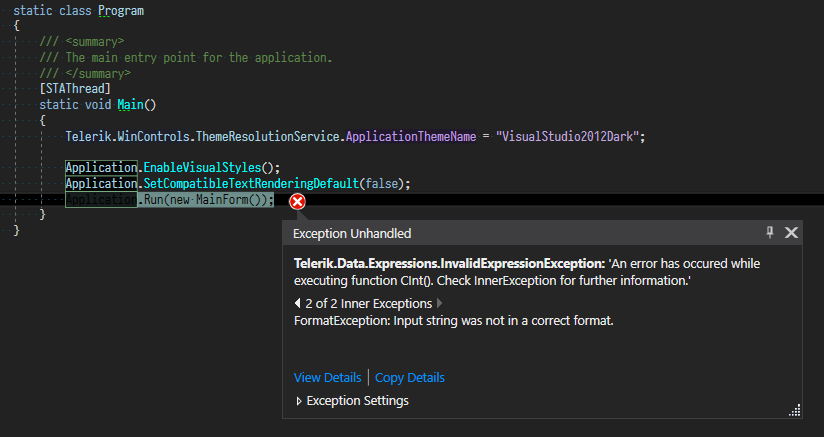Open the View Details link
Screen dimensions: 824x437
327,377
